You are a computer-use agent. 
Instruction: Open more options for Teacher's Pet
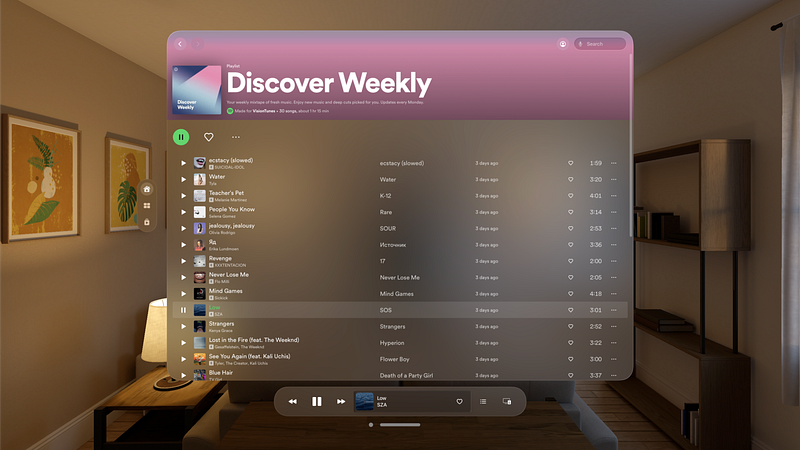(x=614, y=196)
